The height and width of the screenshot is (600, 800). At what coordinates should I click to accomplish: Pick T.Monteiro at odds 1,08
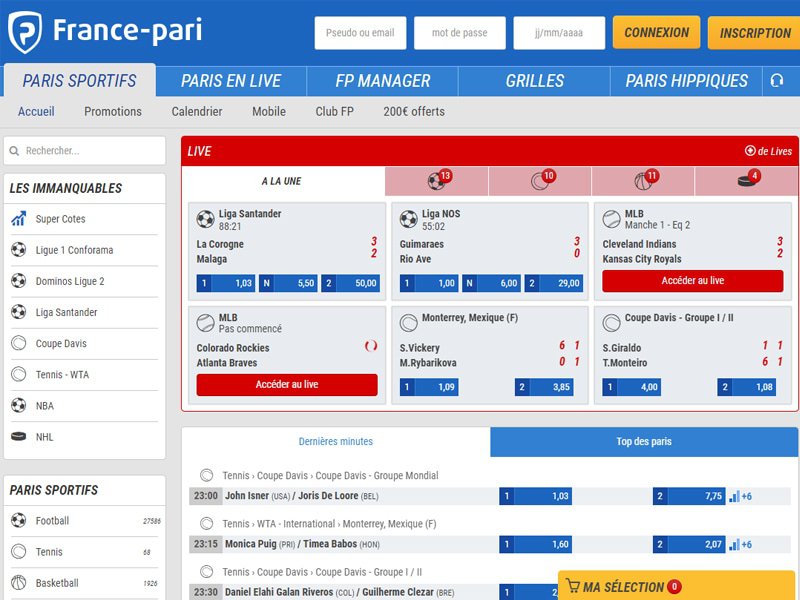click(x=747, y=387)
